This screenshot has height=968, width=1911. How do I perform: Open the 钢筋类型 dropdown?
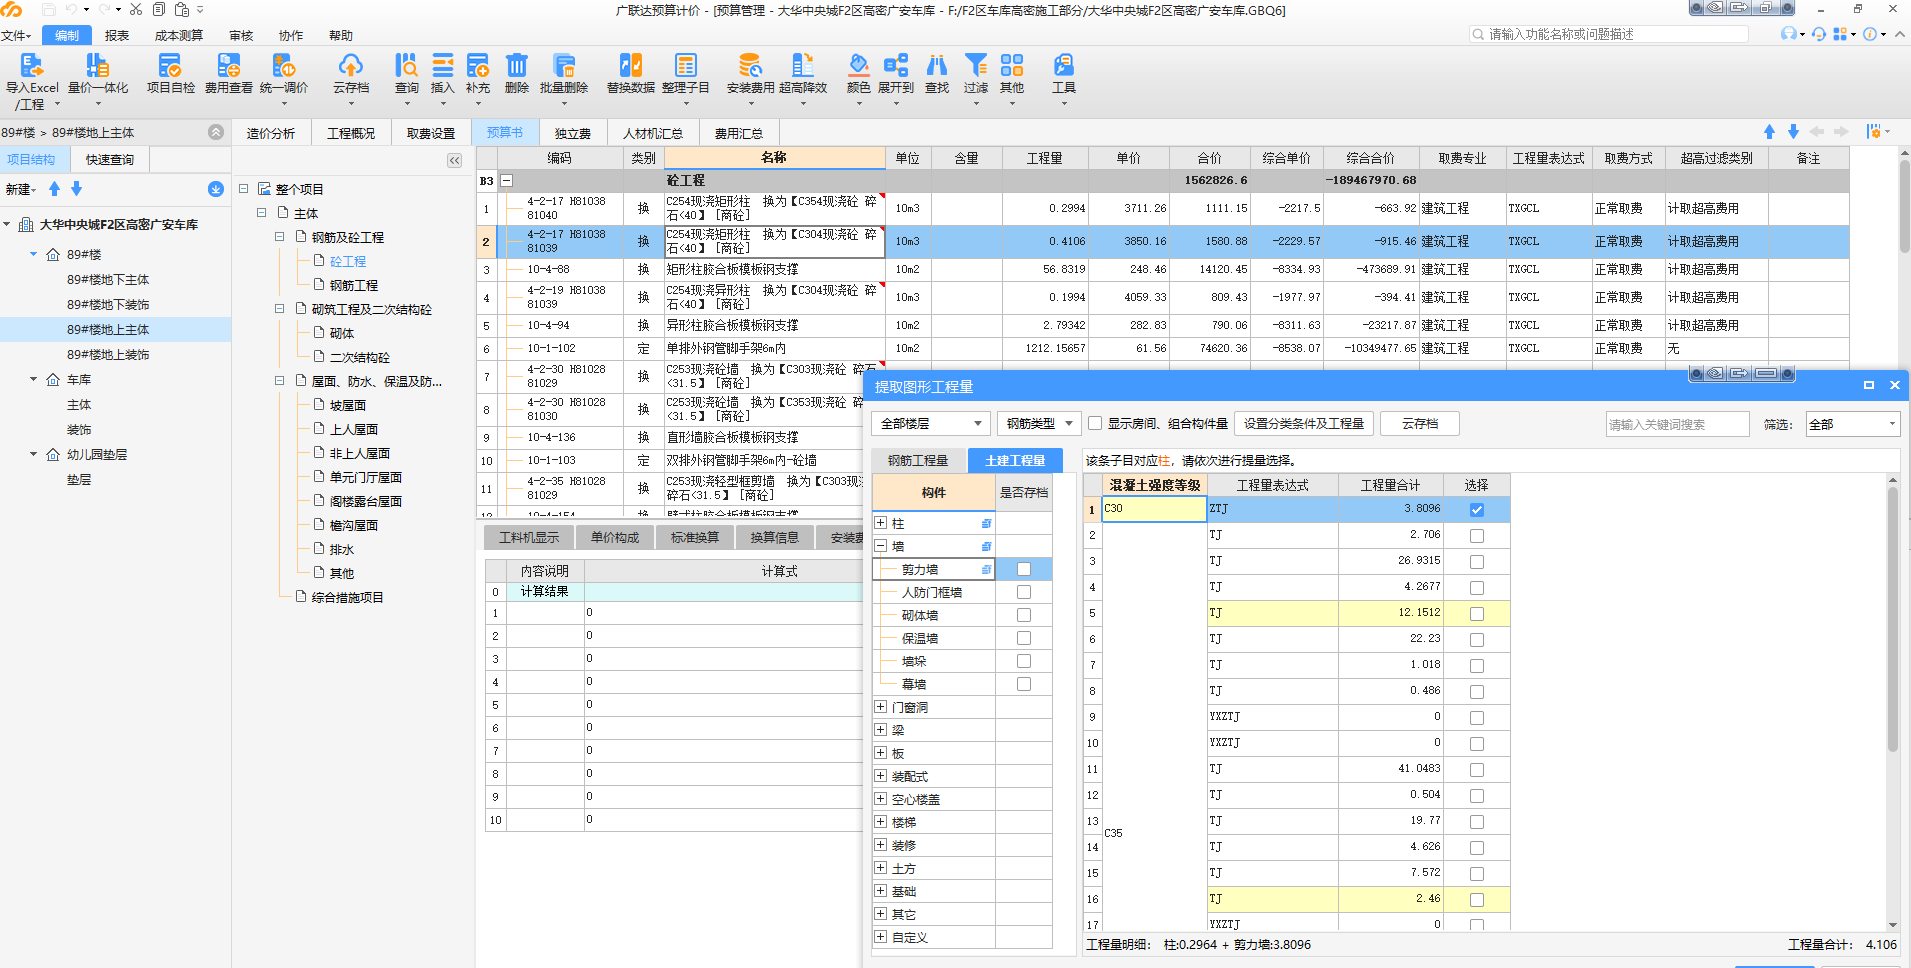click(1039, 424)
